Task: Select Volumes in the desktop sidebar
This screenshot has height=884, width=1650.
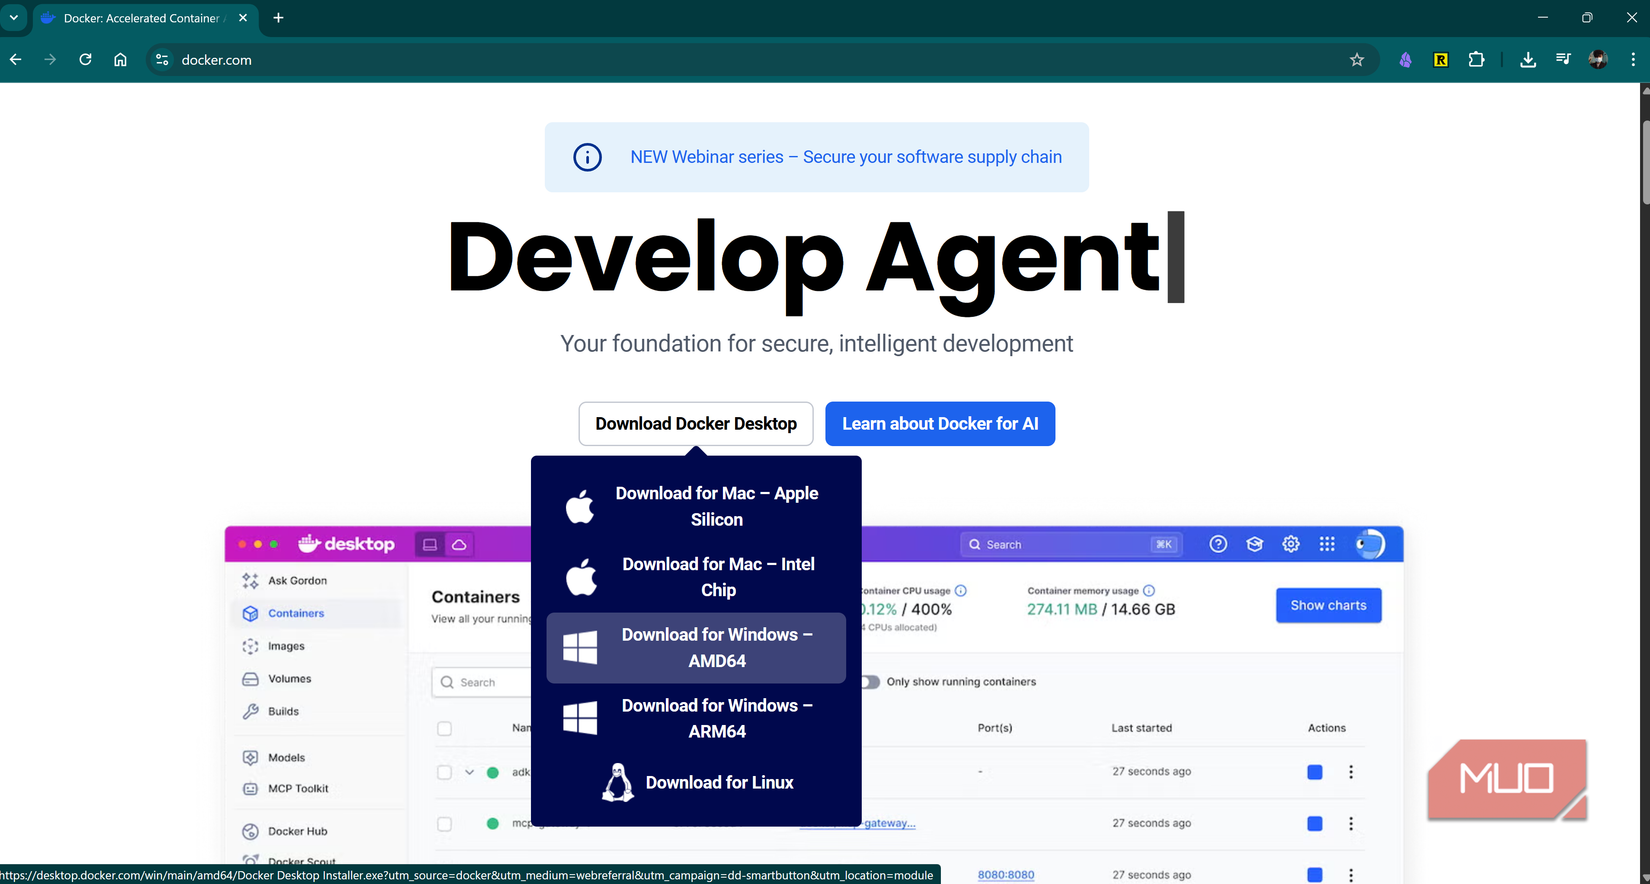Action: [289, 679]
